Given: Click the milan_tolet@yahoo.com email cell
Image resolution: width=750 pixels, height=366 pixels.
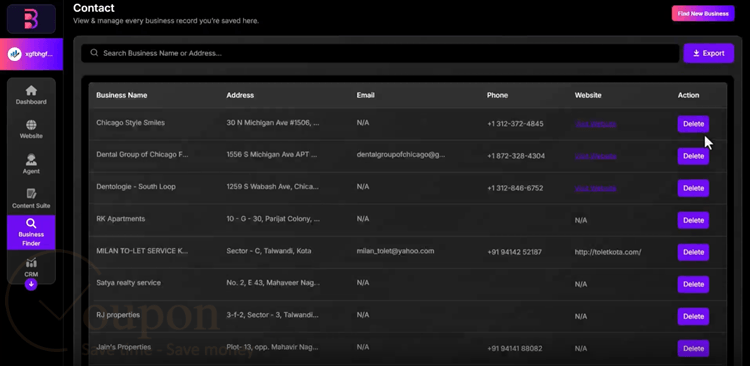Looking at the screenshot, I should pos(395,251).
